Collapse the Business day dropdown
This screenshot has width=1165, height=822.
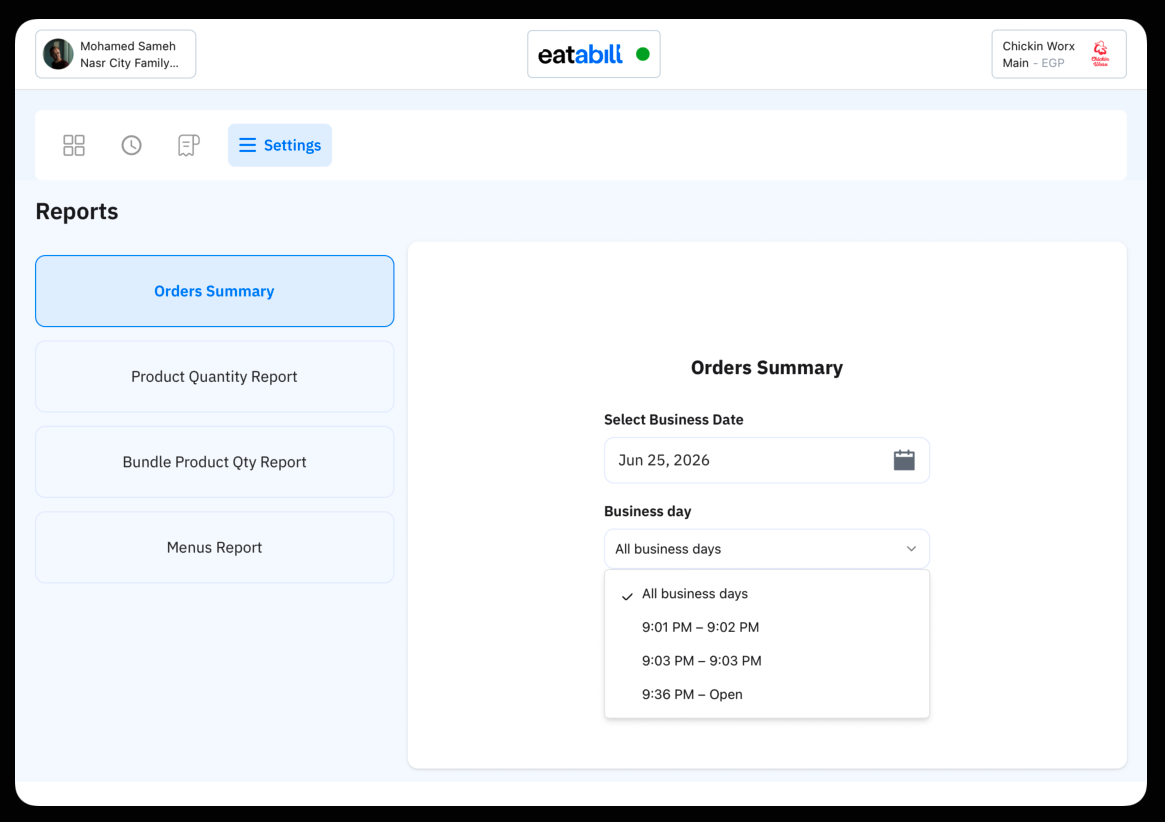click(x=767, y=549)
